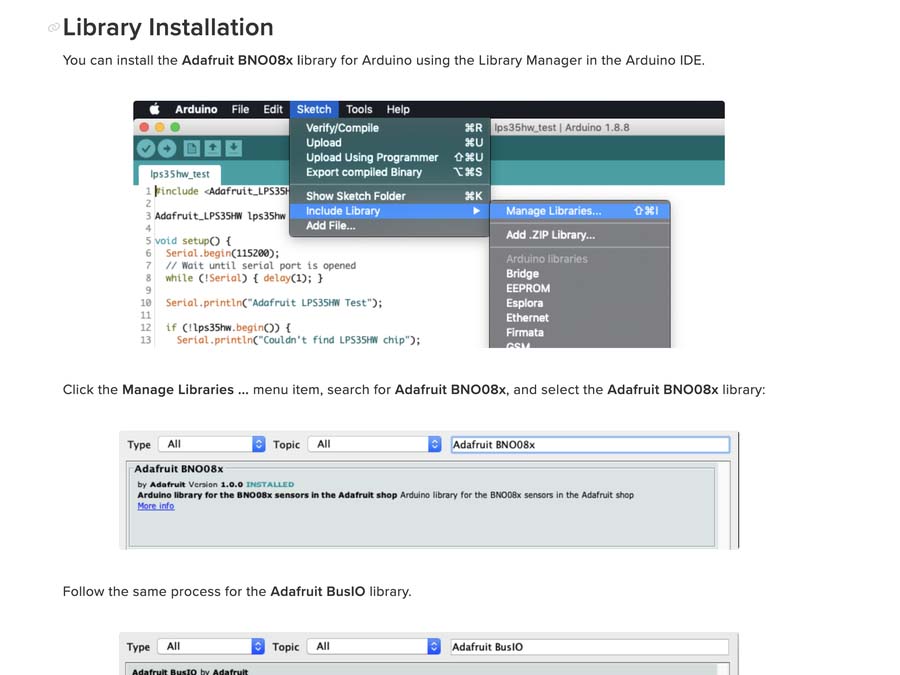Click the Library Installation heading
This screenshot has height=675, width=900.
[168, 28]
